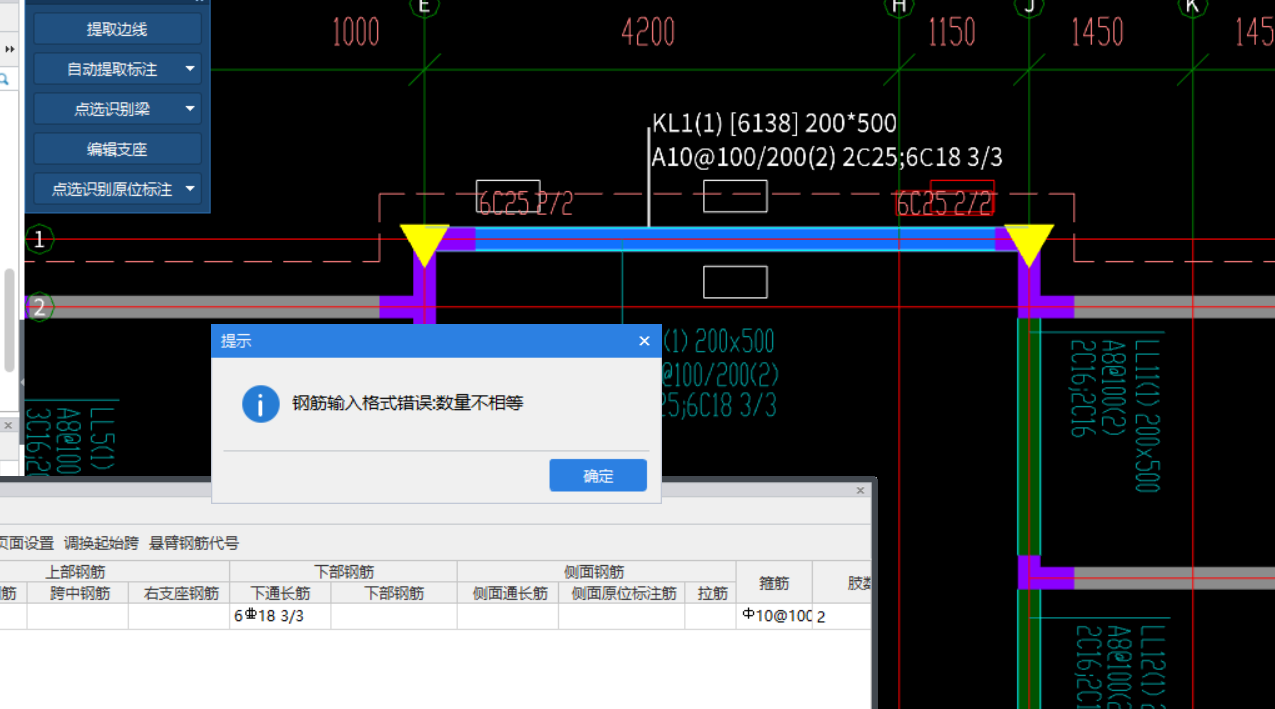The width and height of the screenshot is (1275, 709).
Task: Click the empty 侧面通长筋 cell
Action: 508,616
